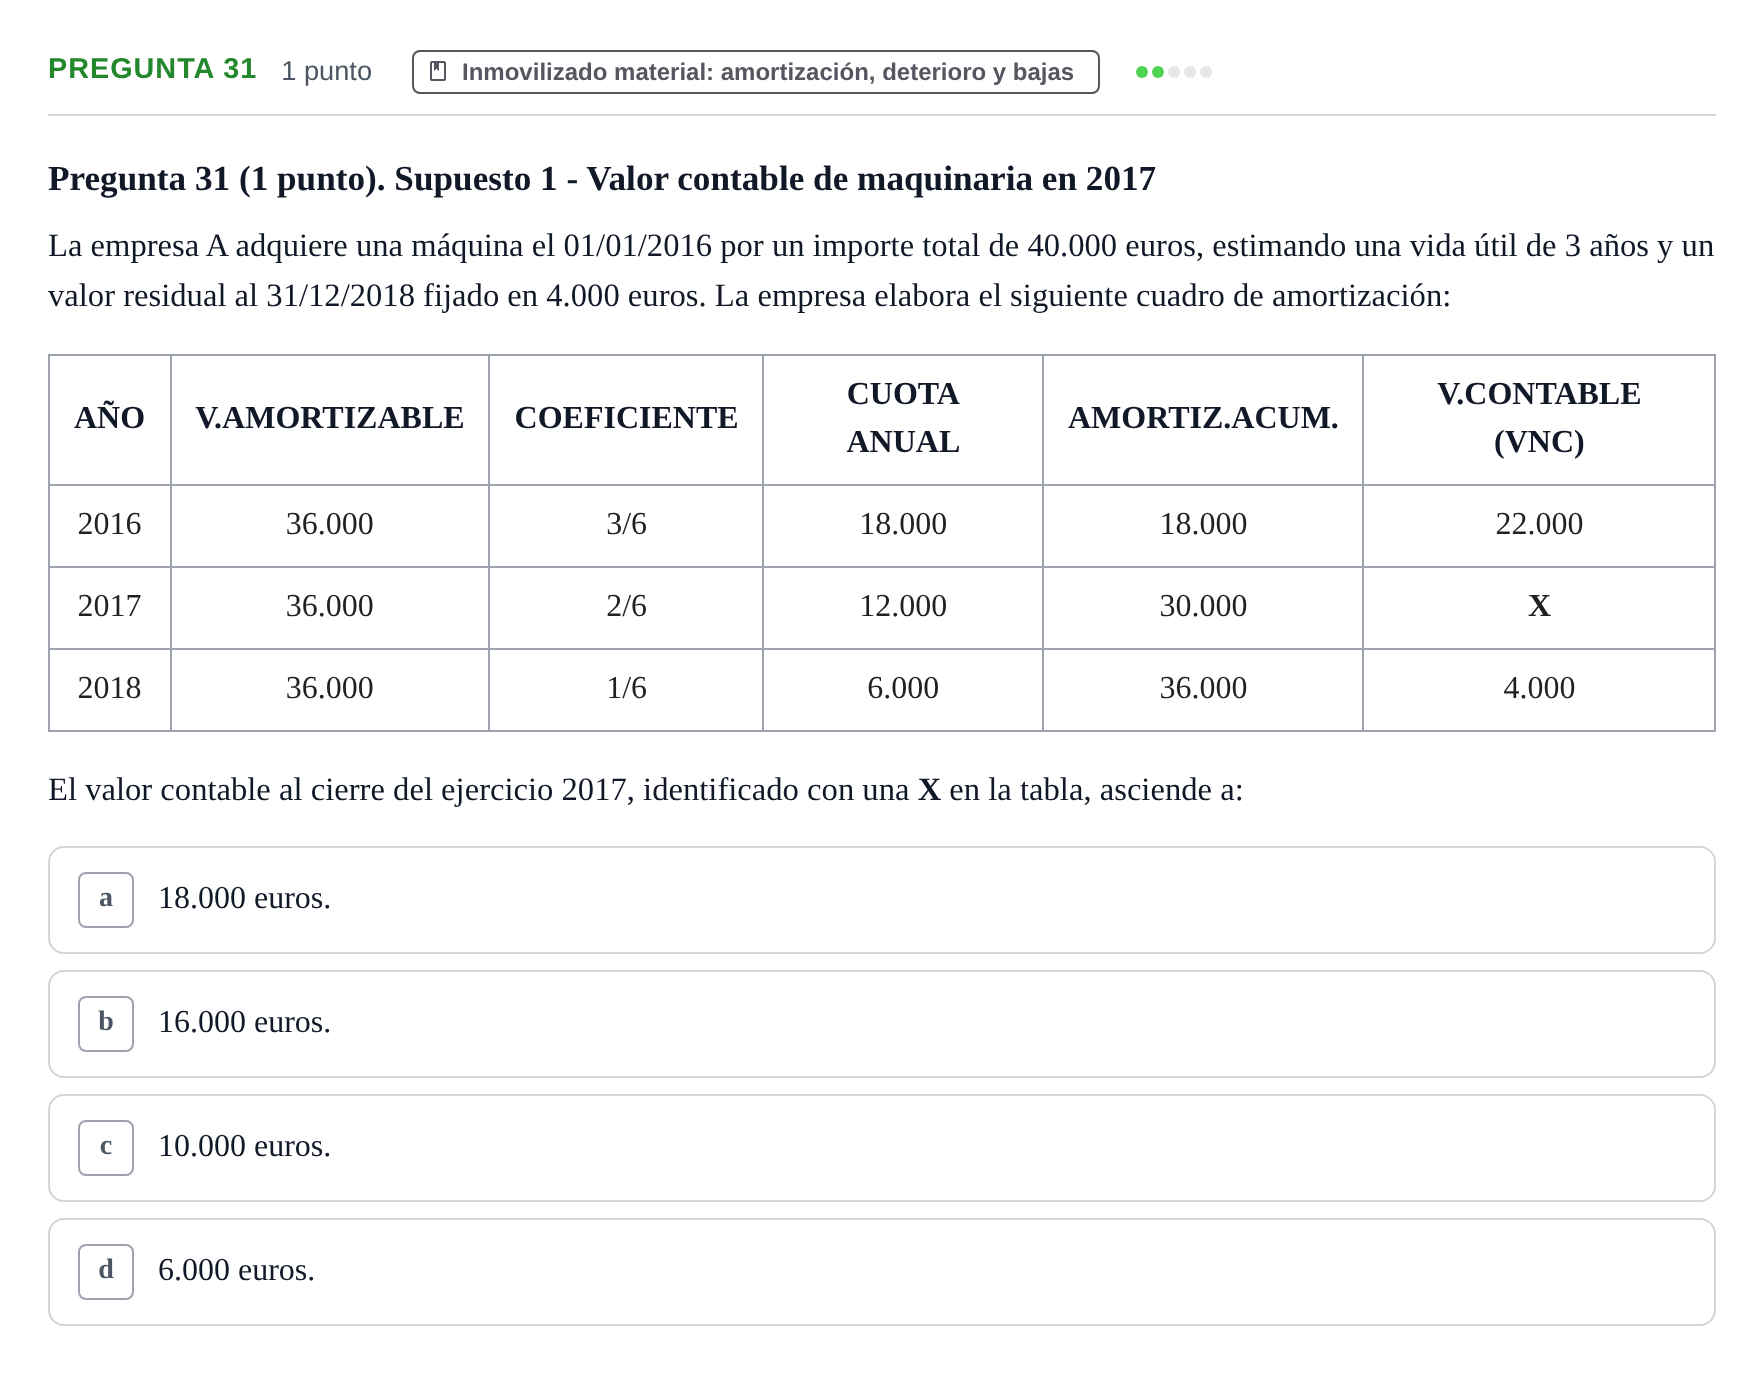Viewport: 1764px width, 1374px height.
Task: Click the 2018 year cell
Action: pyautogui.click(x=110, y=689)
